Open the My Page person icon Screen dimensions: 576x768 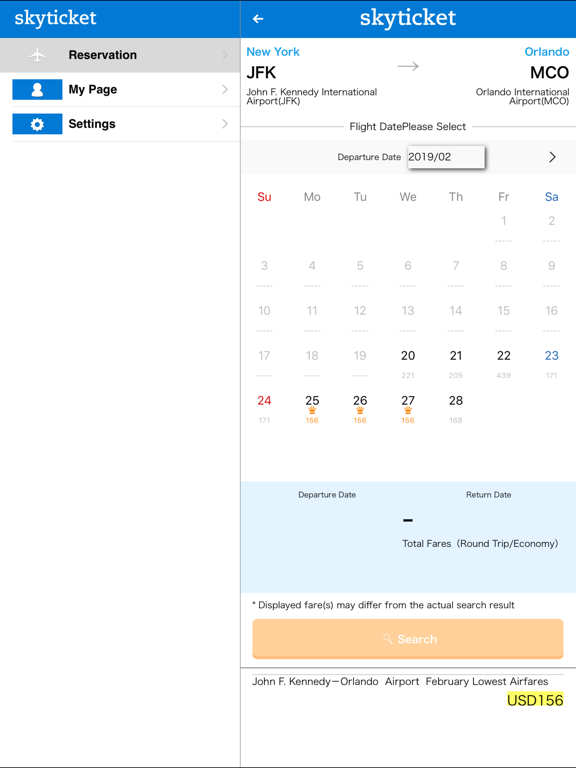pyautogui.click(x=37, y=90)
